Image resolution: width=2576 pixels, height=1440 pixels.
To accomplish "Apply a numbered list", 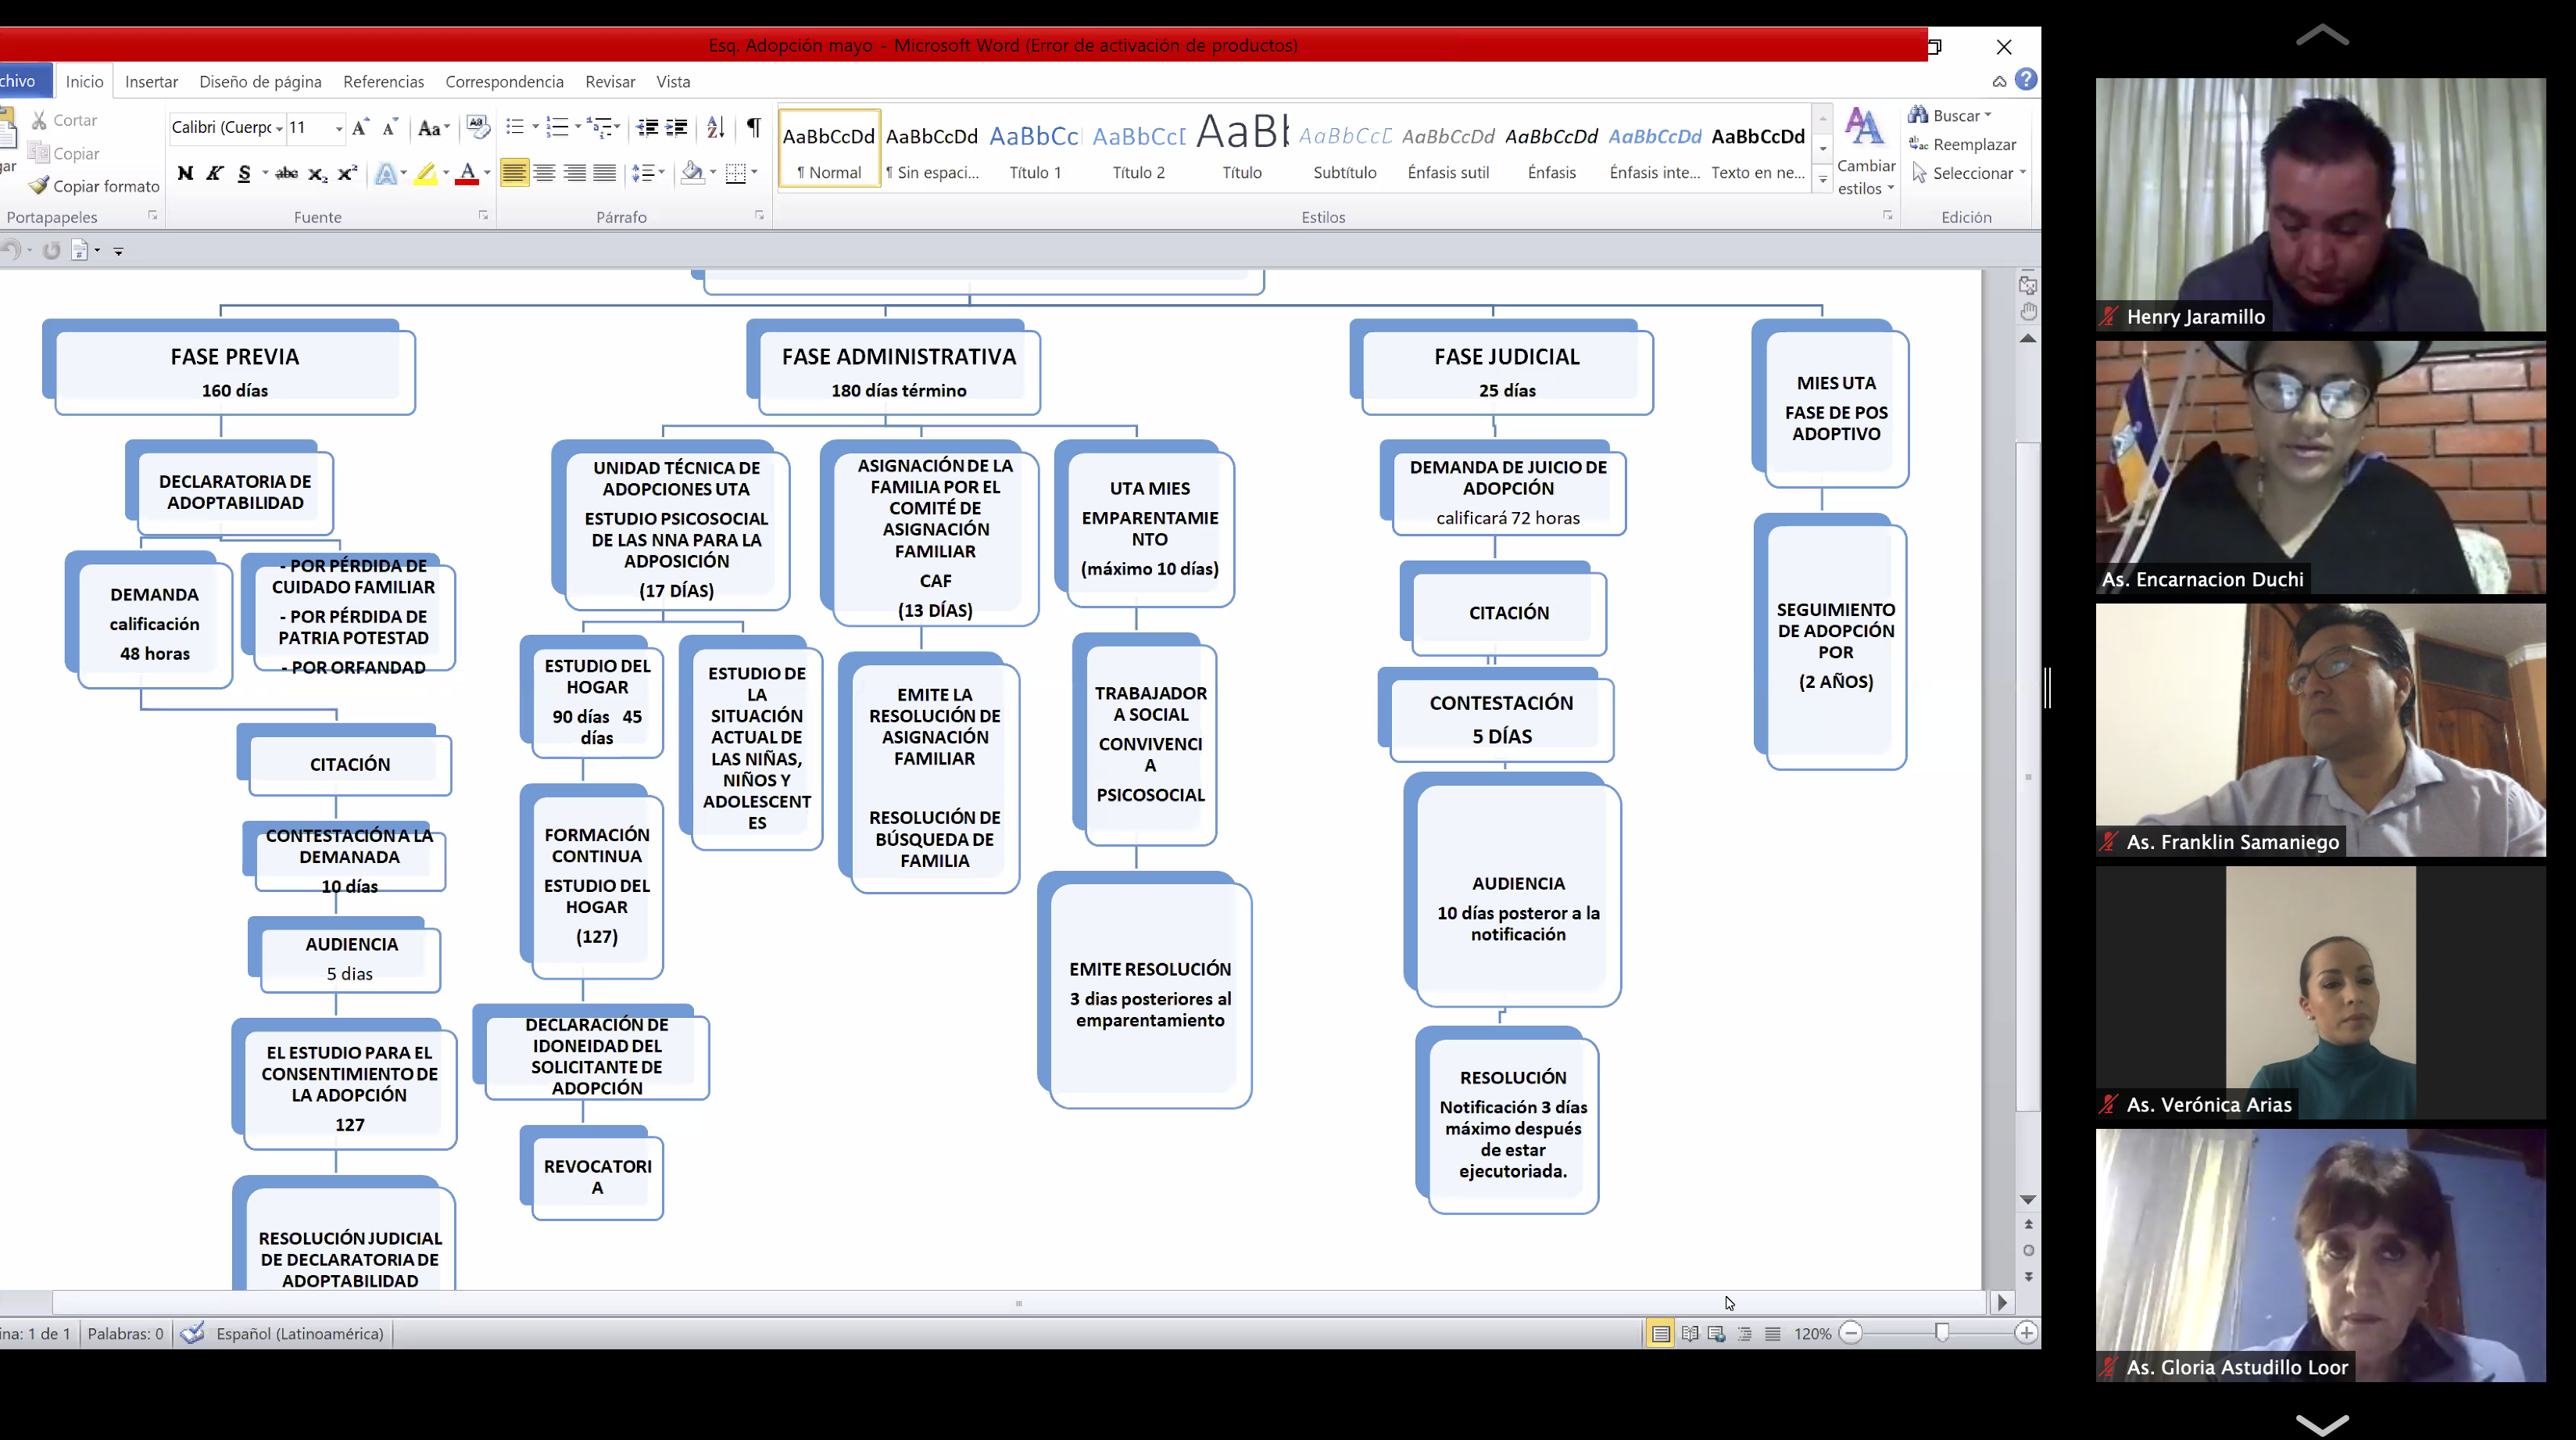I will (x=558, y=127).
